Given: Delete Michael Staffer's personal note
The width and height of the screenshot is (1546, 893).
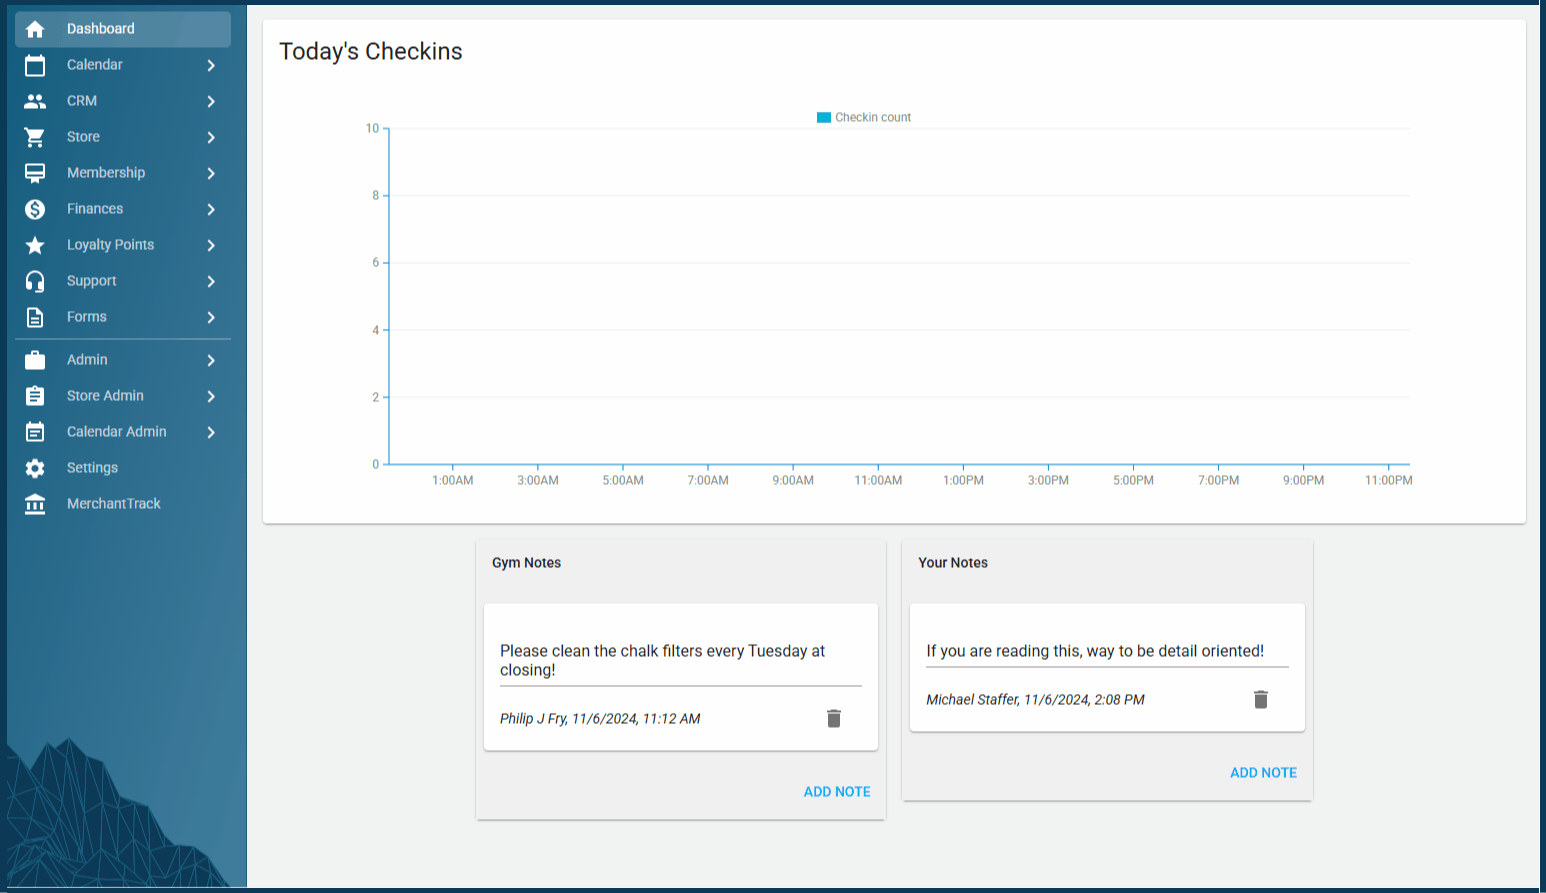Looking at the screenshot, I should pyautogui.click(x=1260, y=699).
